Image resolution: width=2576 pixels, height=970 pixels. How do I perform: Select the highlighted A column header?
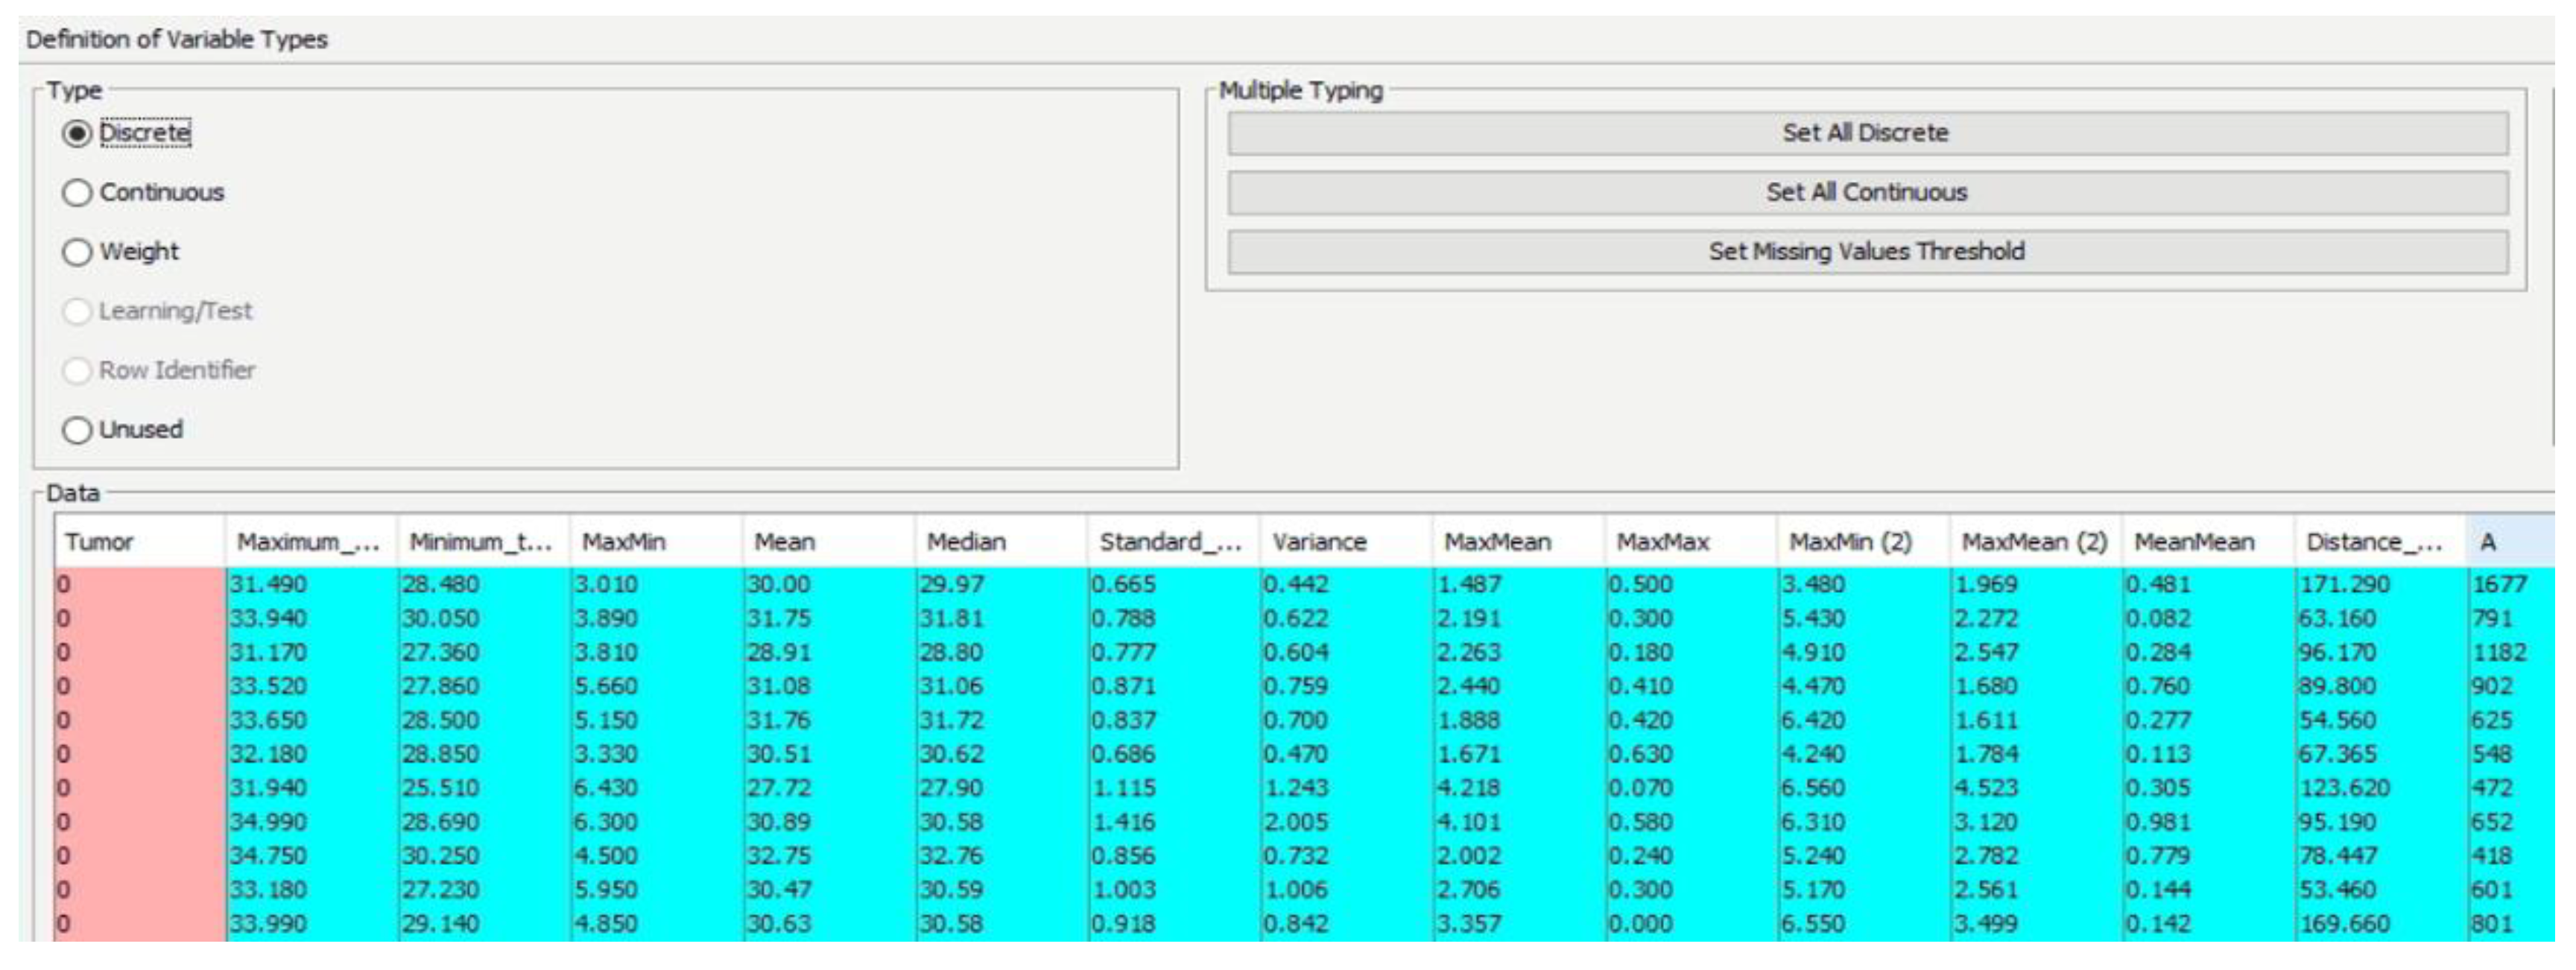pyautogui.click(x=2508, y=542)
